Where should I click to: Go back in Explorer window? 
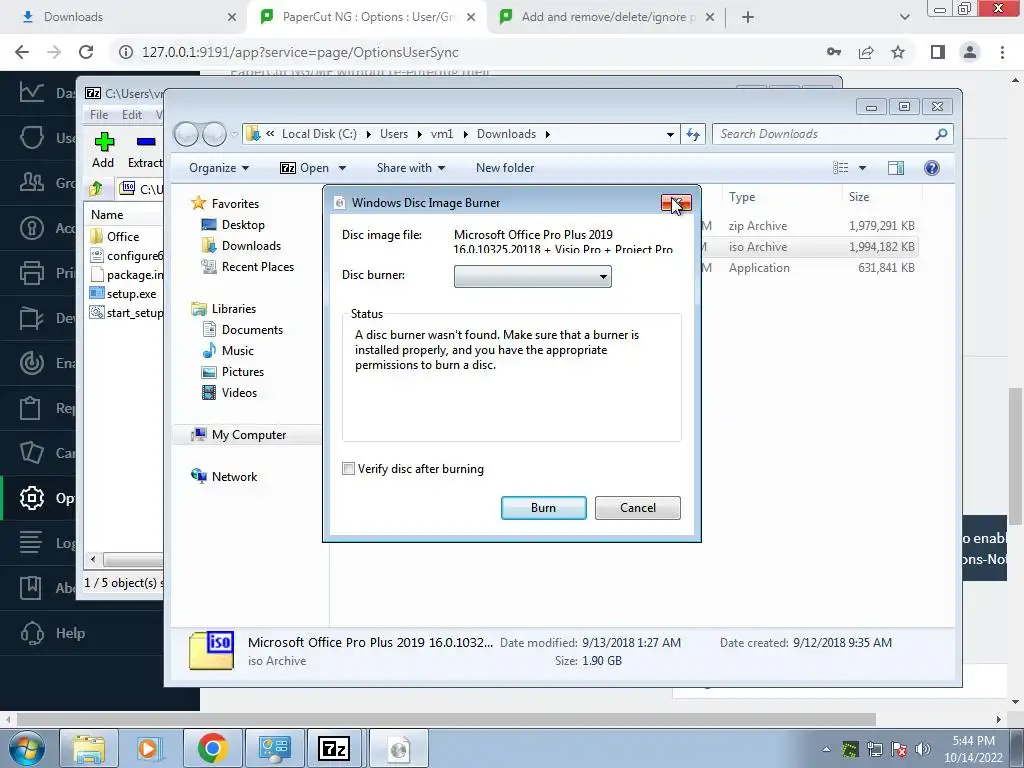tap(186, 134)
